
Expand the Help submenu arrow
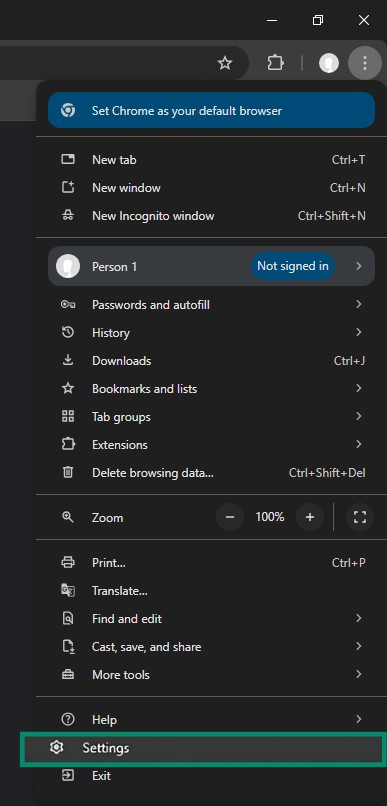click(359, 720)
